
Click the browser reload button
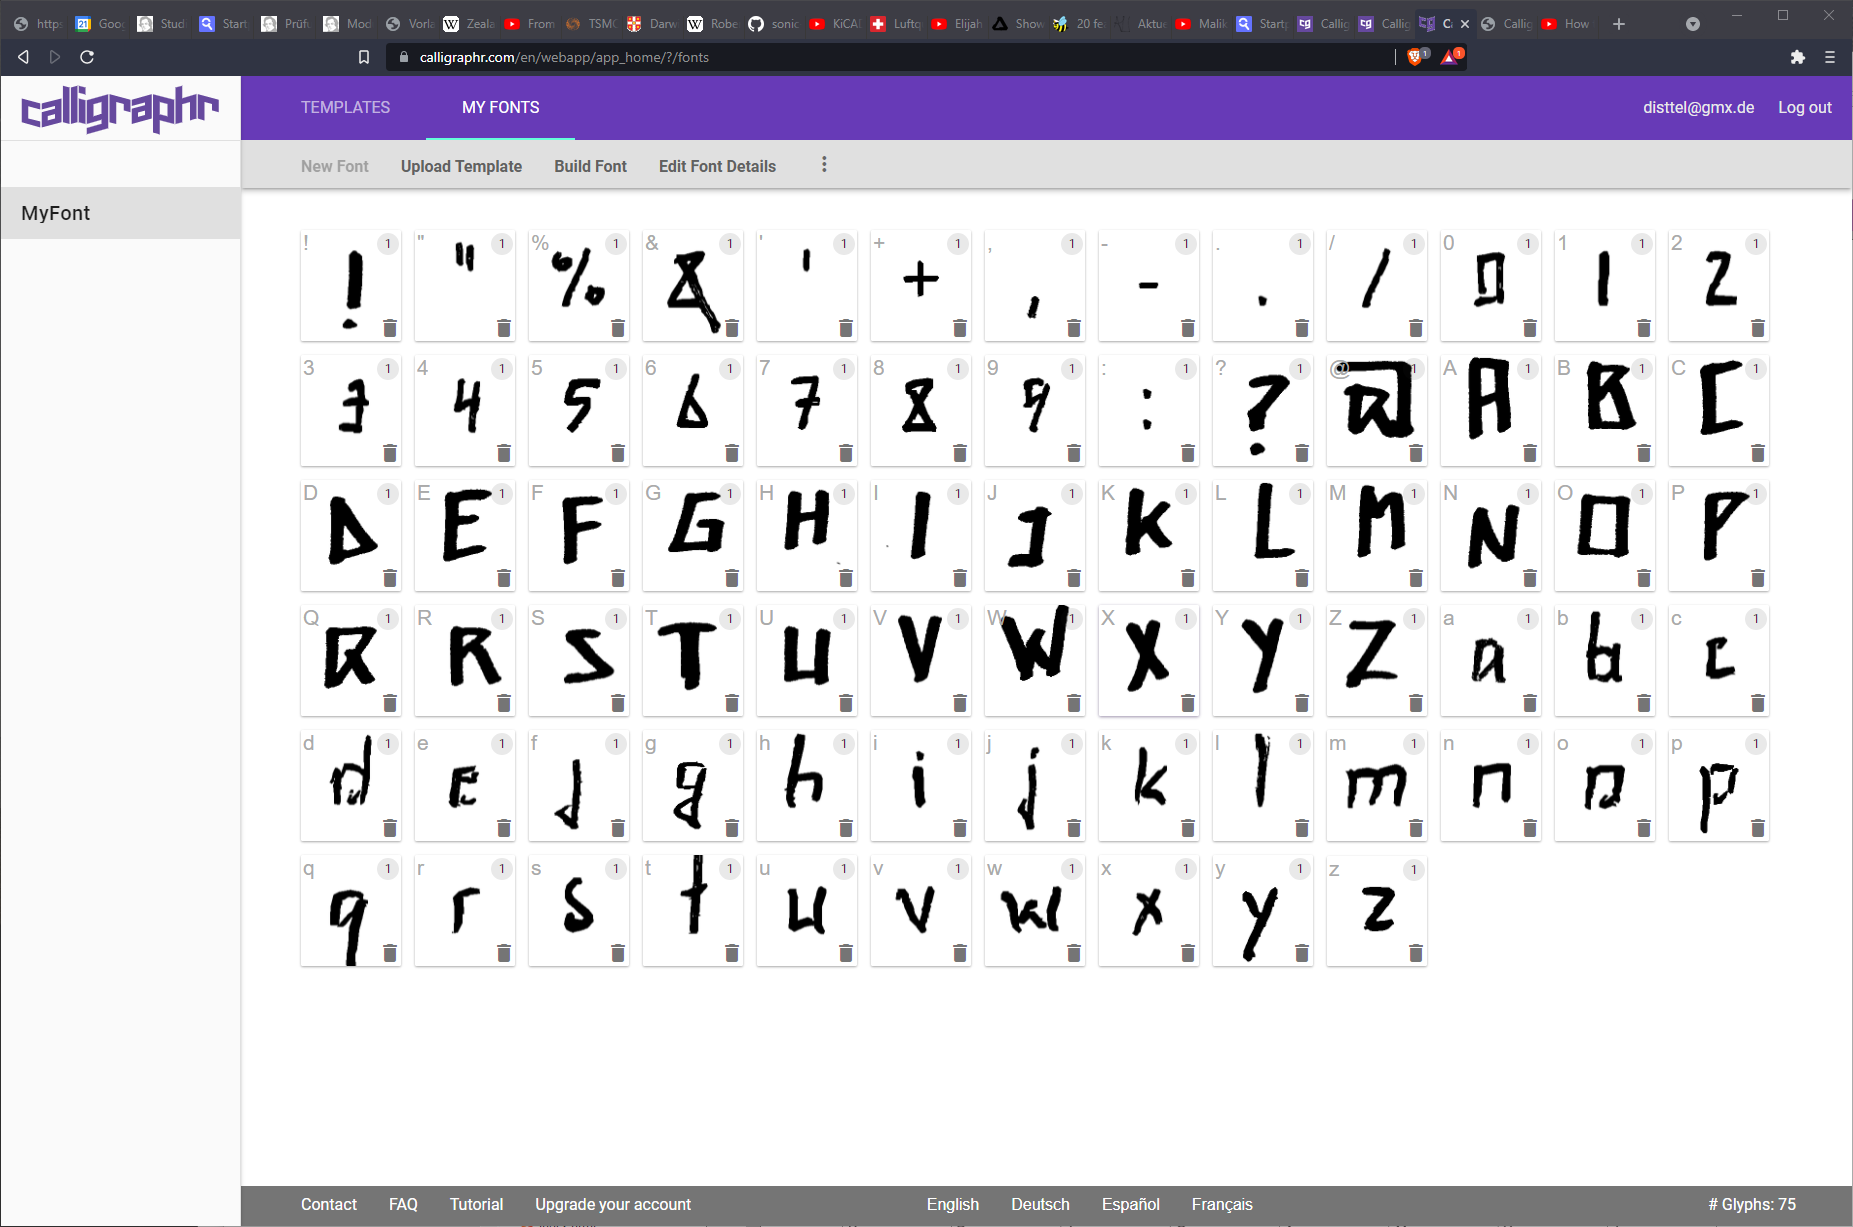(87, 57)
